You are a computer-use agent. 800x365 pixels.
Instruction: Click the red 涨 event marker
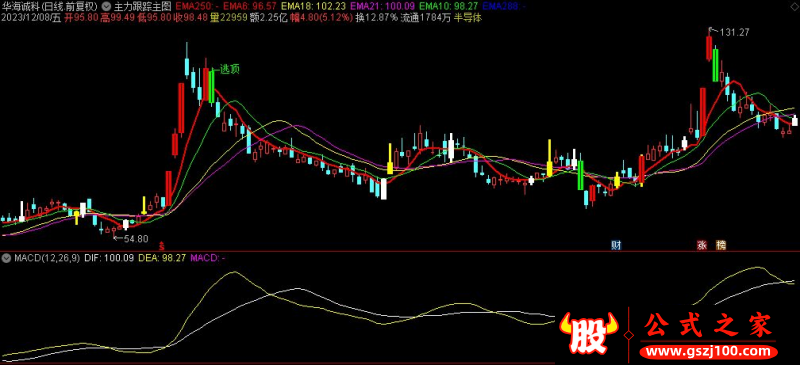pos(703,245)
